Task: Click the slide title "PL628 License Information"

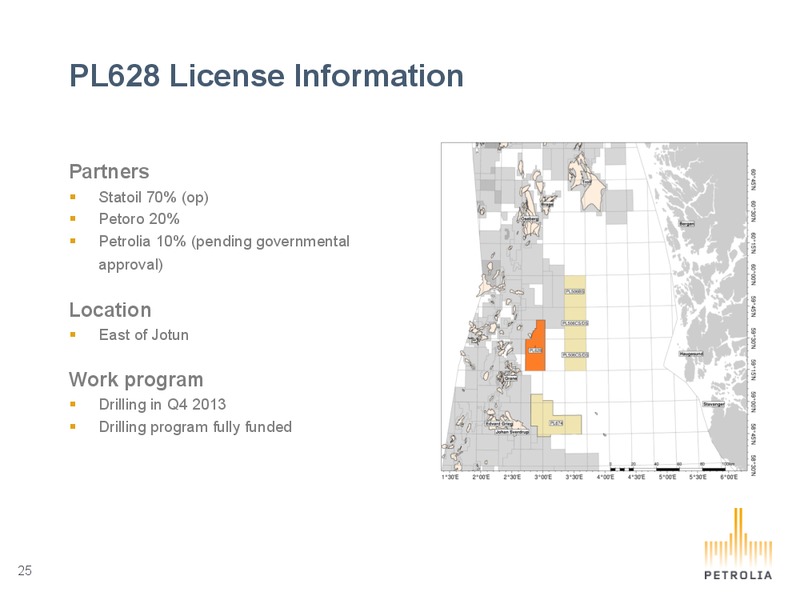Action: [266, 76]
